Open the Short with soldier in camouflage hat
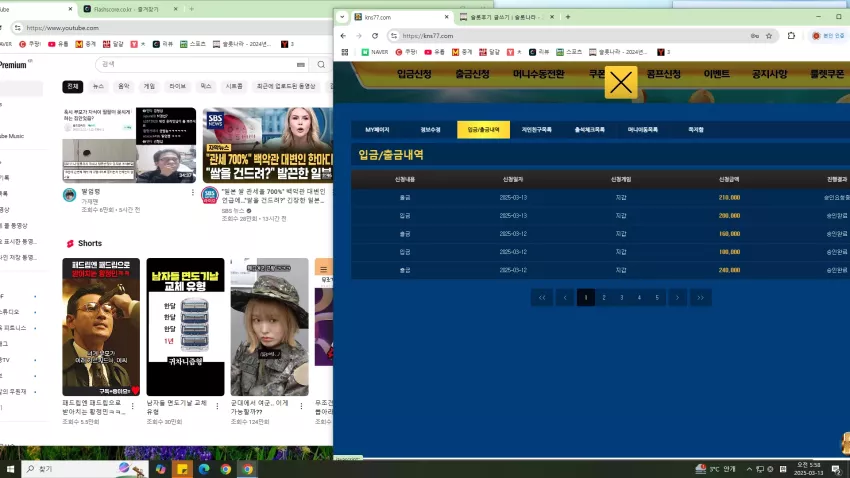 269,327
